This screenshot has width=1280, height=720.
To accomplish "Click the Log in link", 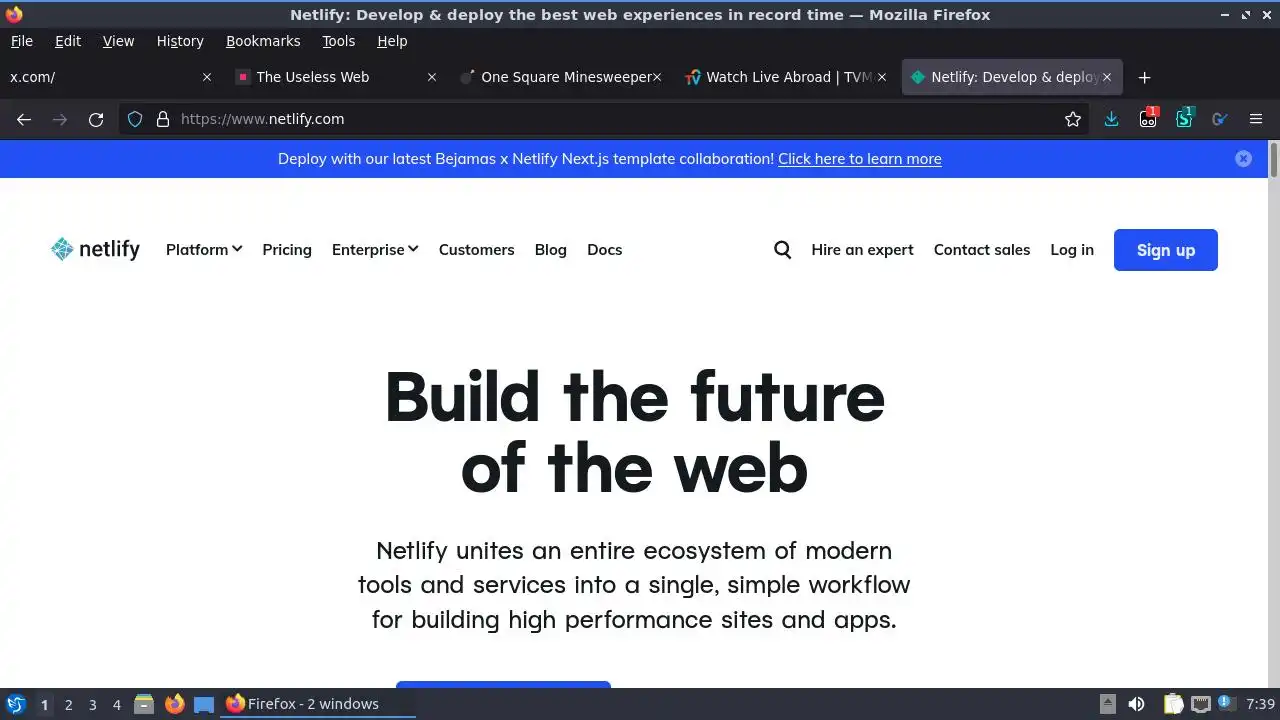I will pos(1072,249).
